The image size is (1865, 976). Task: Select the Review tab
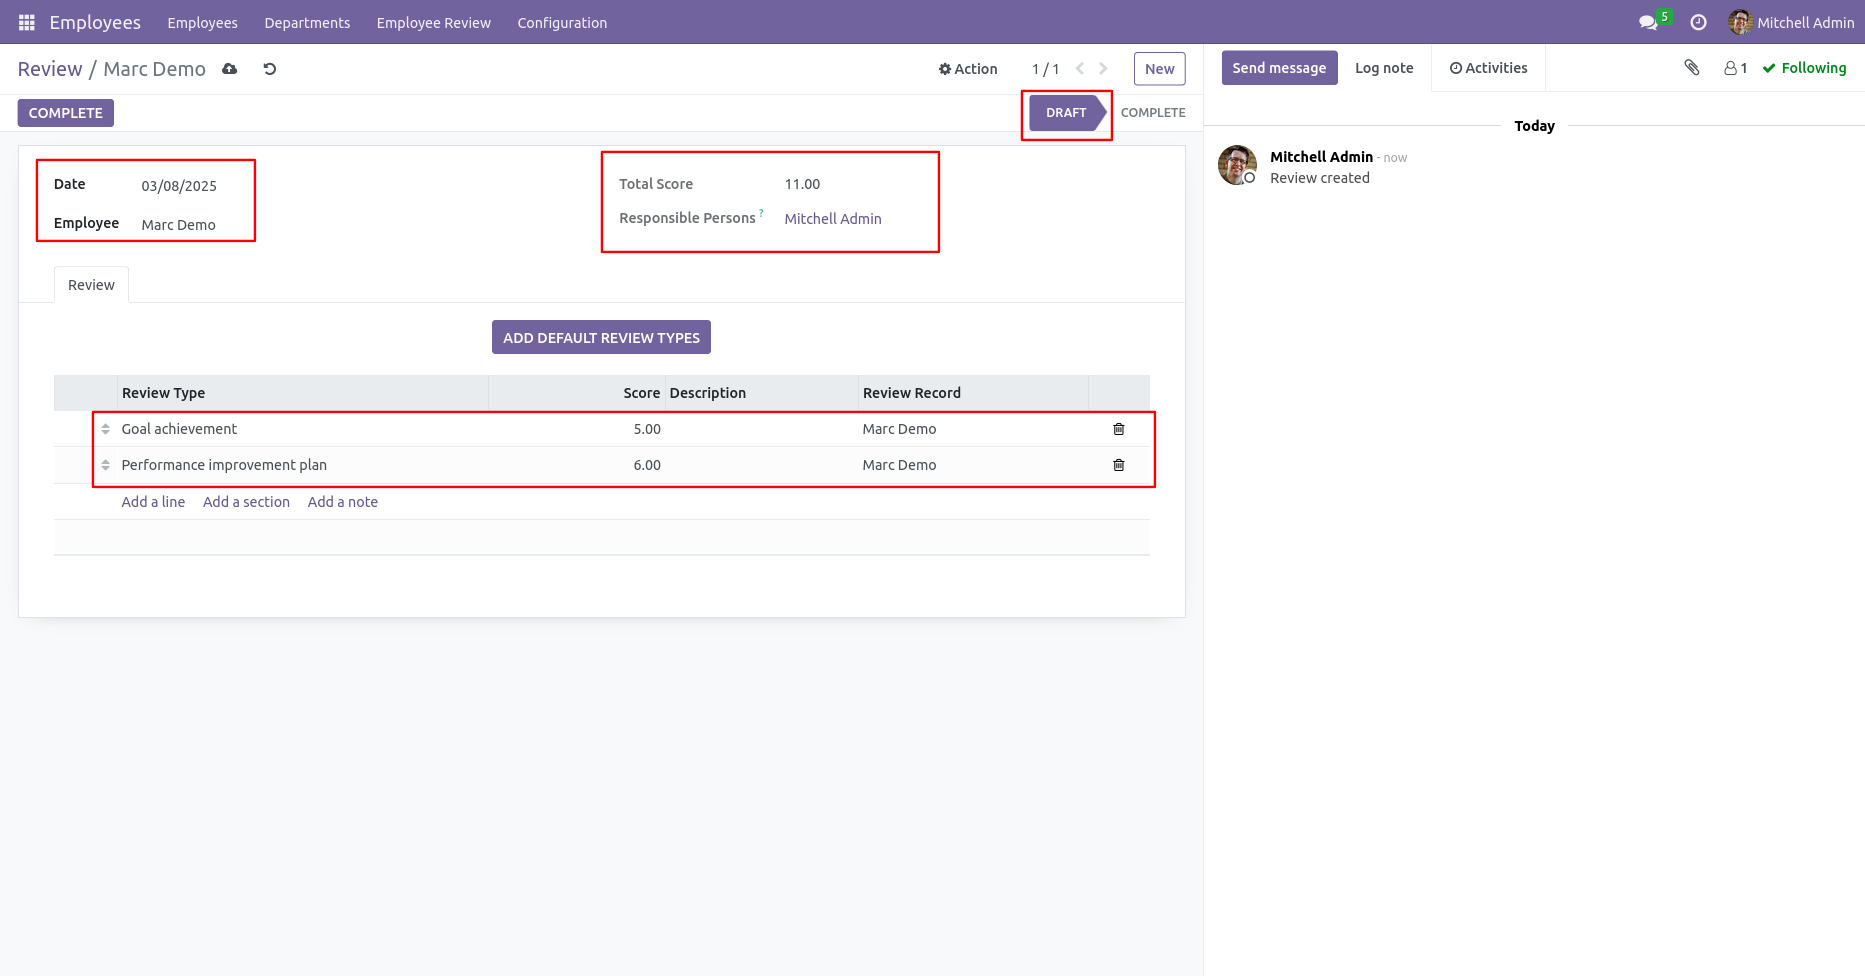coord(91,285)
